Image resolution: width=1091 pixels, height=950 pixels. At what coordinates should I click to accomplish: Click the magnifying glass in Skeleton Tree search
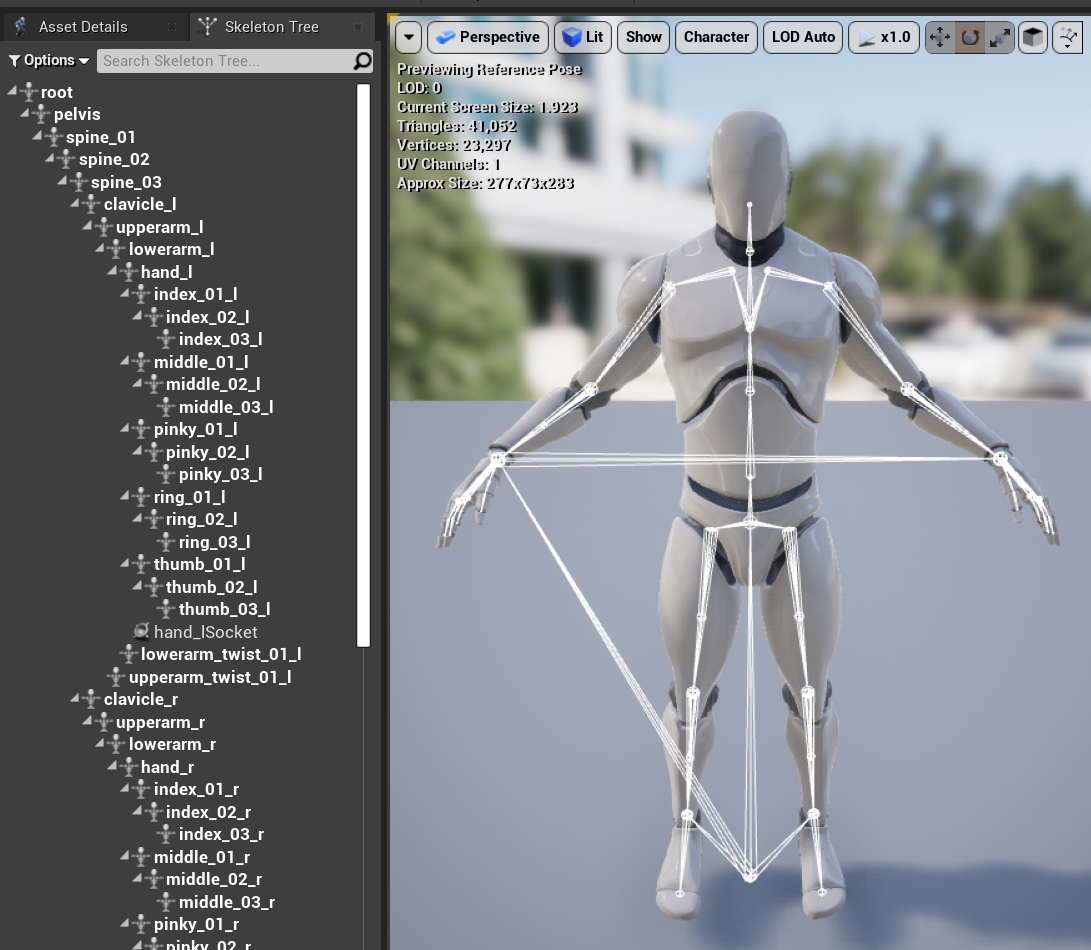point(362,60)
